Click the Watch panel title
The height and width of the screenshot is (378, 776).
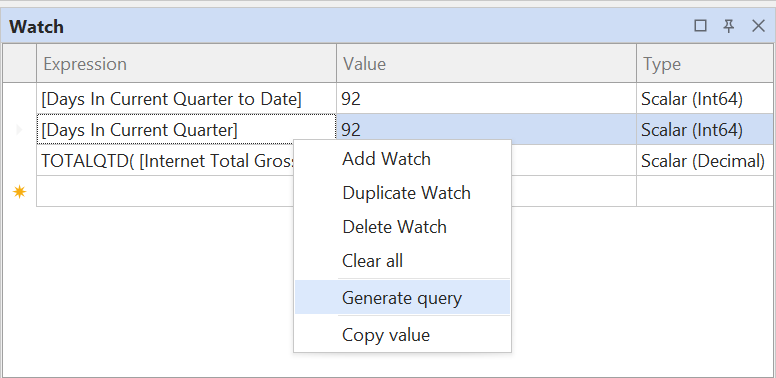pos(37,26)
